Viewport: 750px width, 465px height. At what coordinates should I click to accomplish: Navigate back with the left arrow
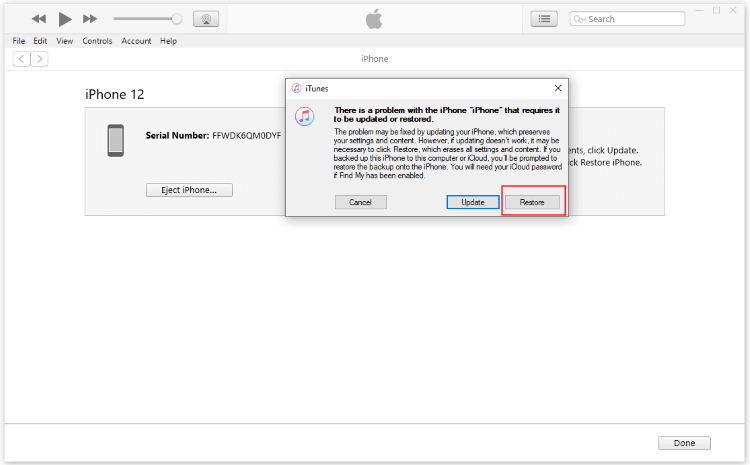21,59
